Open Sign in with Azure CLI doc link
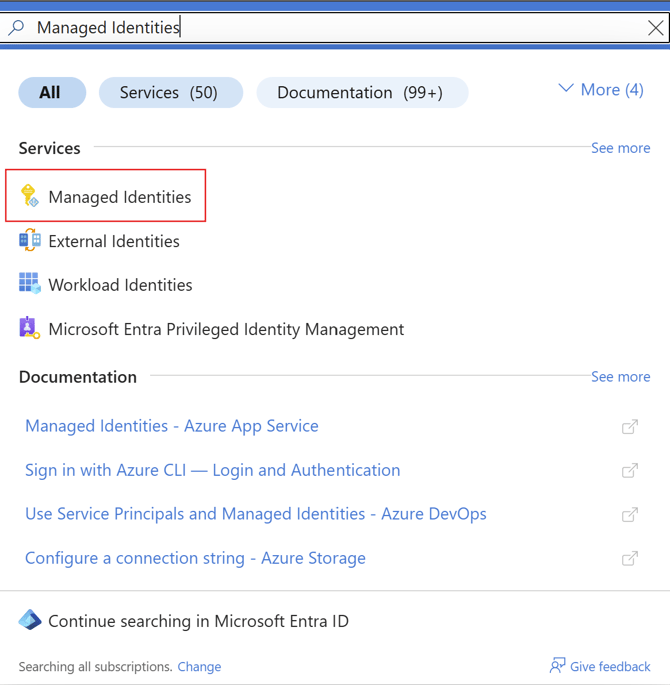The image size is (670, 685). (212, 470)
